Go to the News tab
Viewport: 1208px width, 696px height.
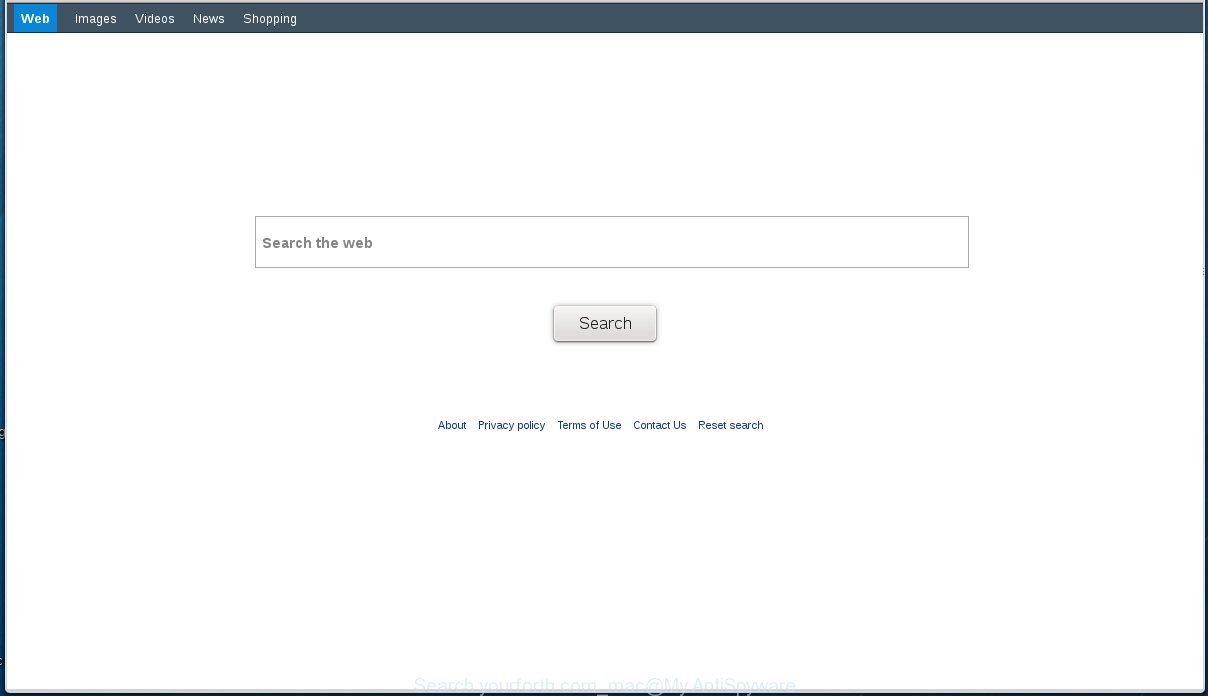209,19
